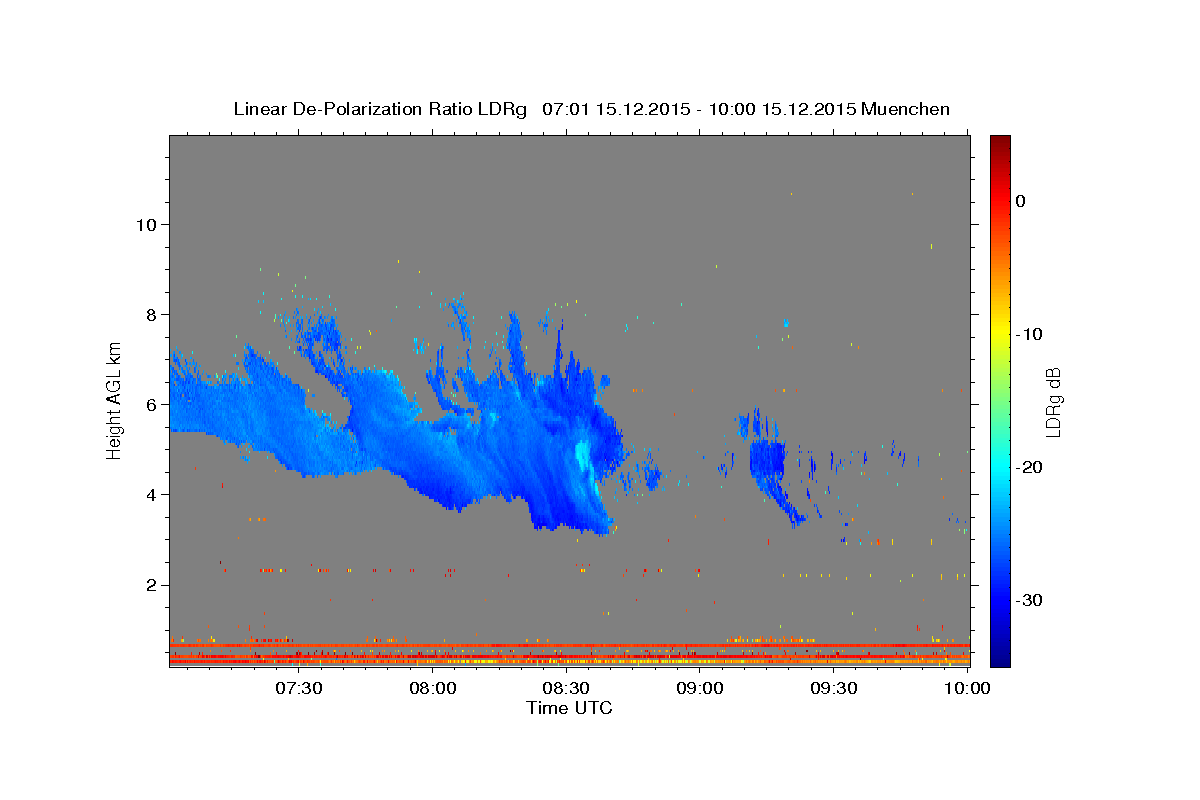Click the colorbar value '-20'
The height and width of the screenshot is (800, 1200).
pos(1030,467)
